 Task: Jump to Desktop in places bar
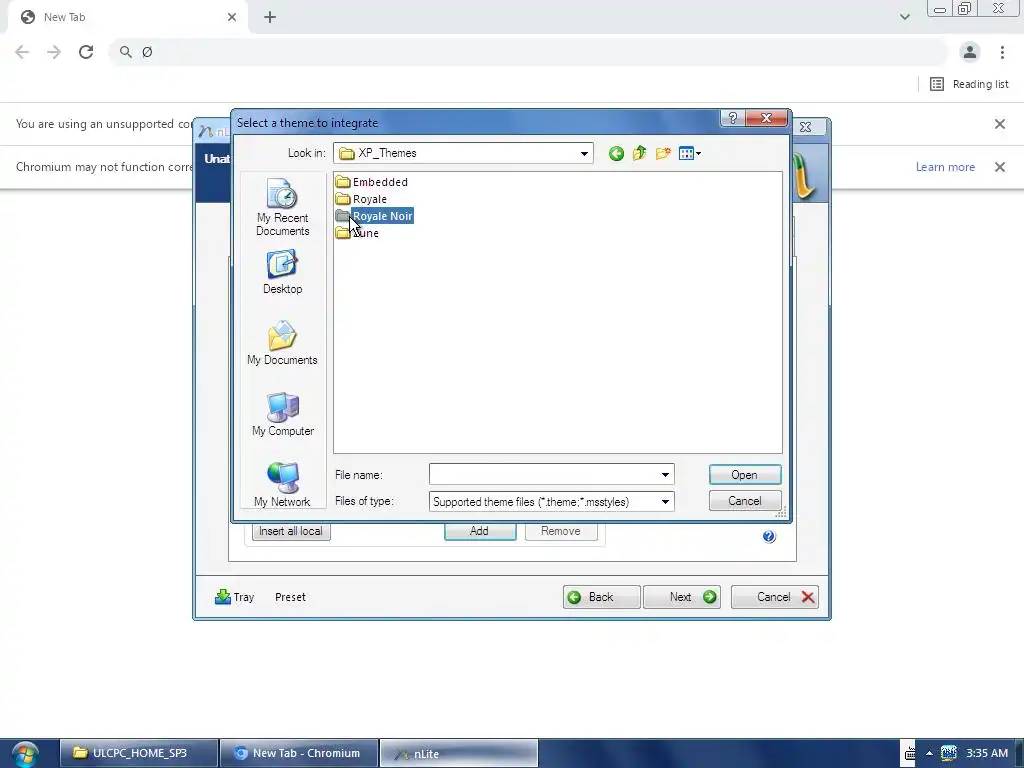[x=282, y=272]
